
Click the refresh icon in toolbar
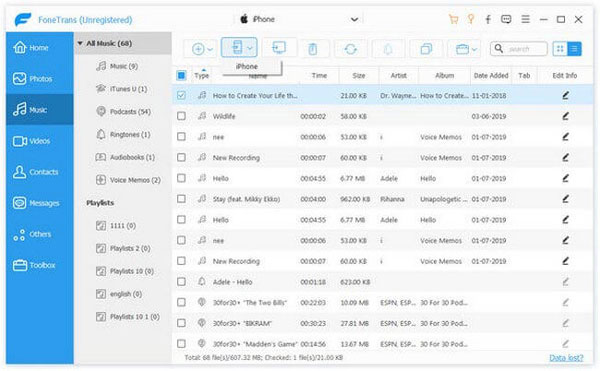(351, 49)
